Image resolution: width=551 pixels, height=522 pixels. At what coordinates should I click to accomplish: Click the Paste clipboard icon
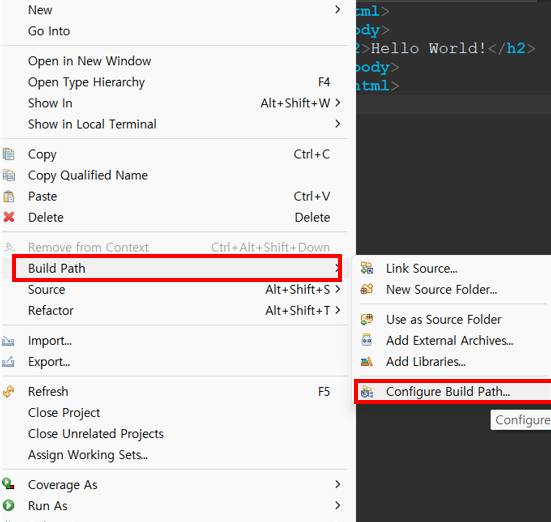[x=9, y=196]
